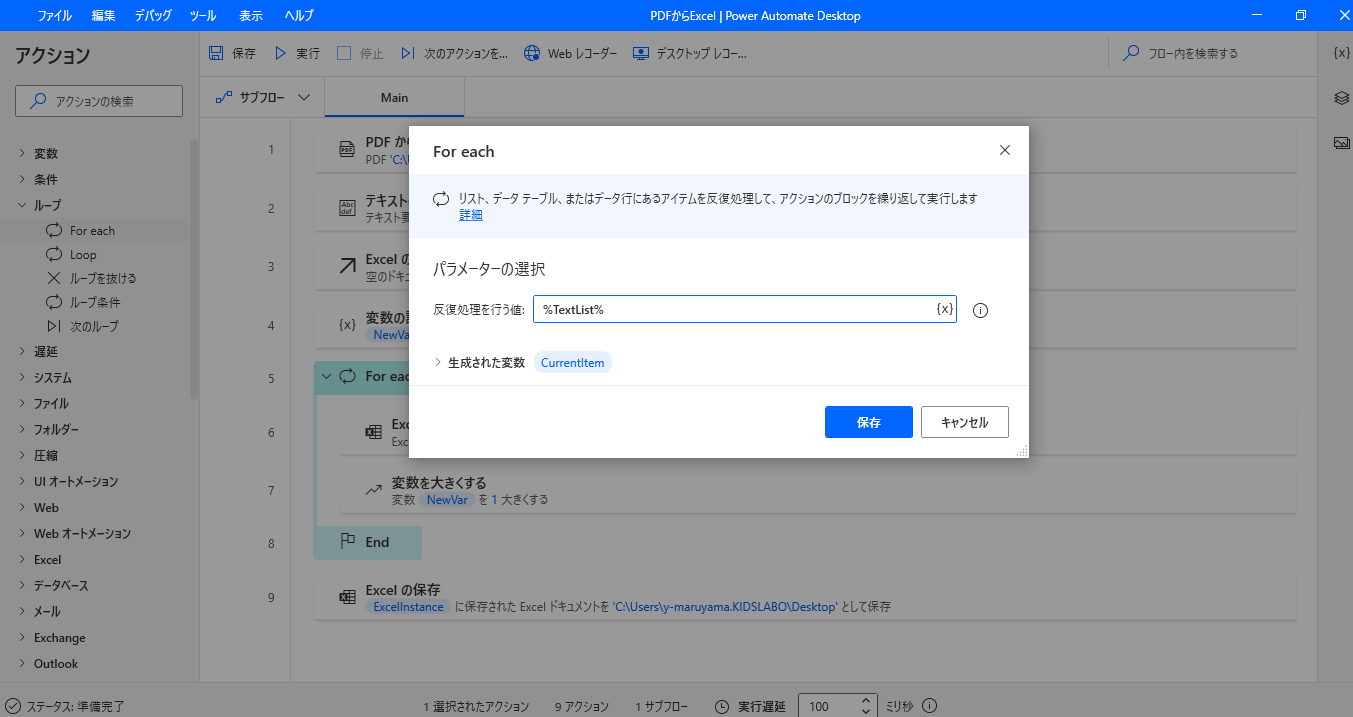The width and height of the screenshot is (1353, 717).
Task: Expand the Excel category
Action: click(22, 559)
